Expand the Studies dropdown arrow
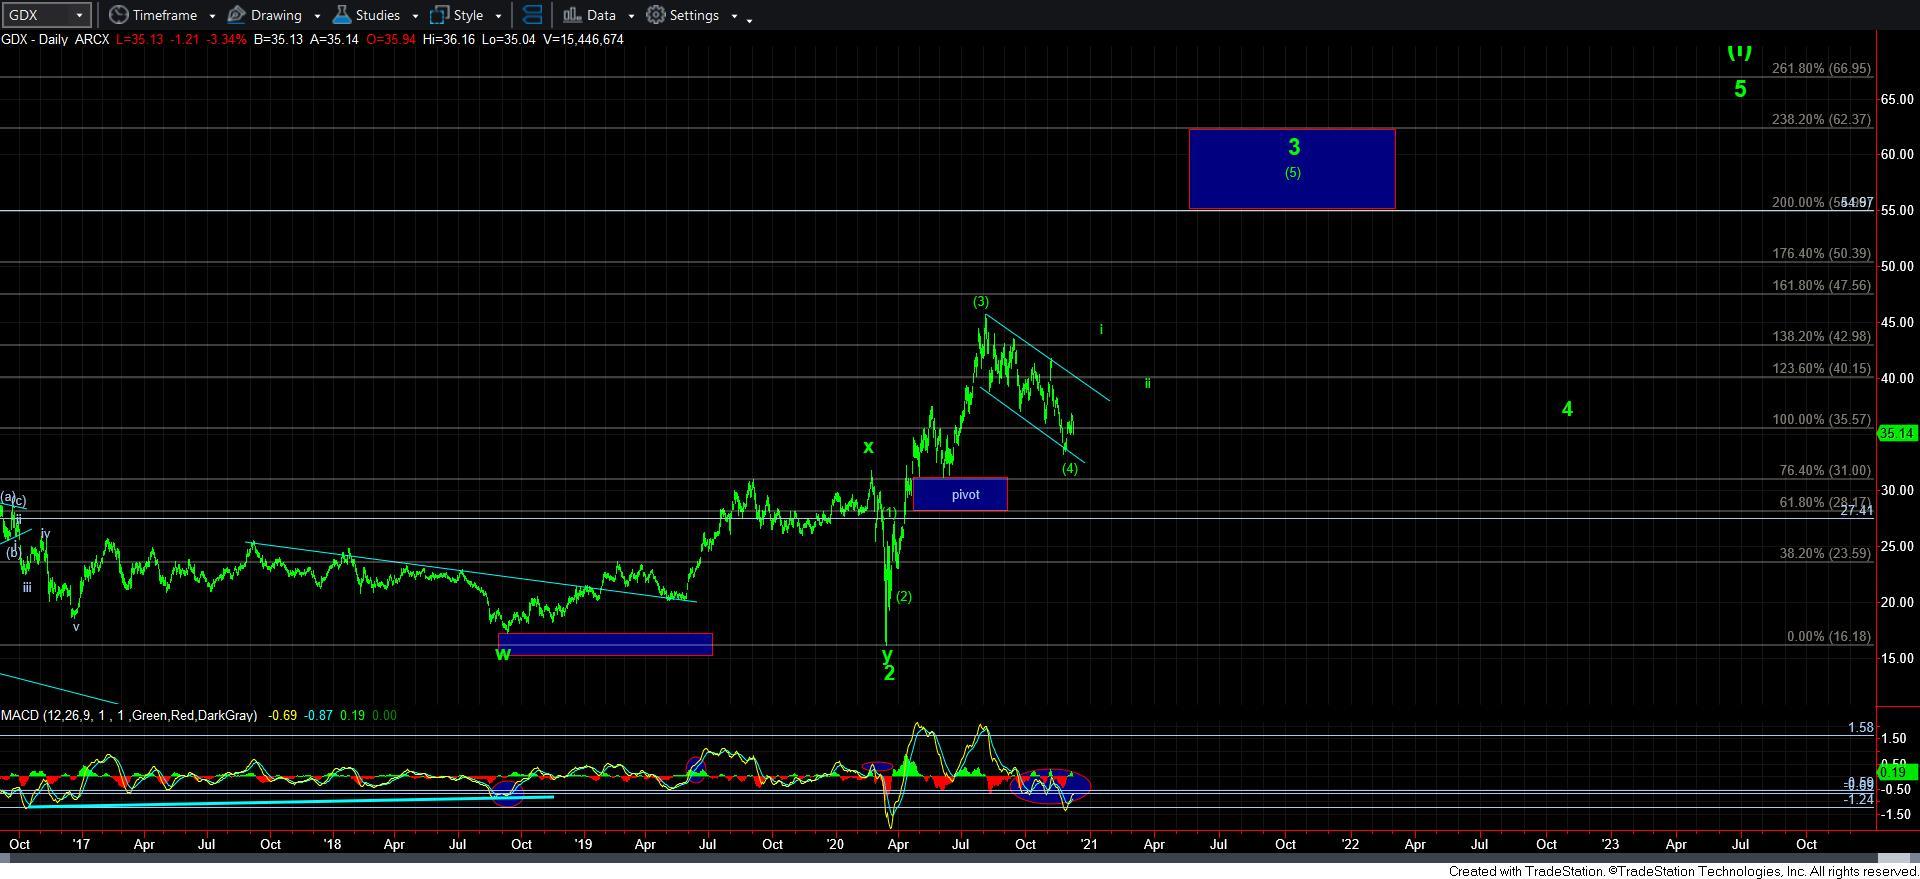1920x879 pixels. pyautogui.click(x=415, y=16)
